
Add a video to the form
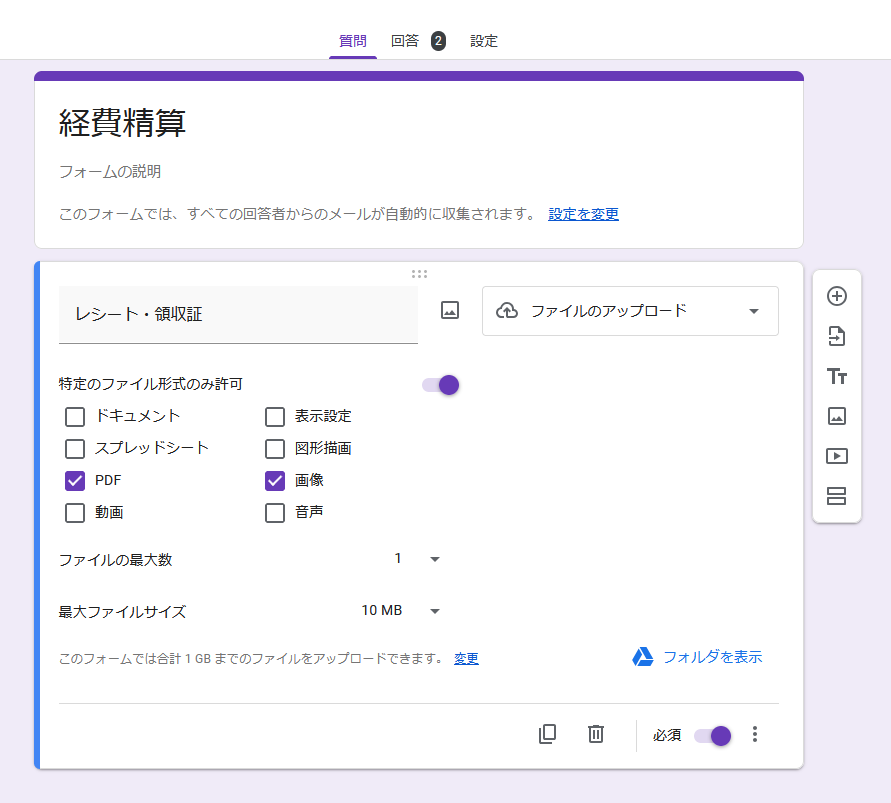(837, 456)
